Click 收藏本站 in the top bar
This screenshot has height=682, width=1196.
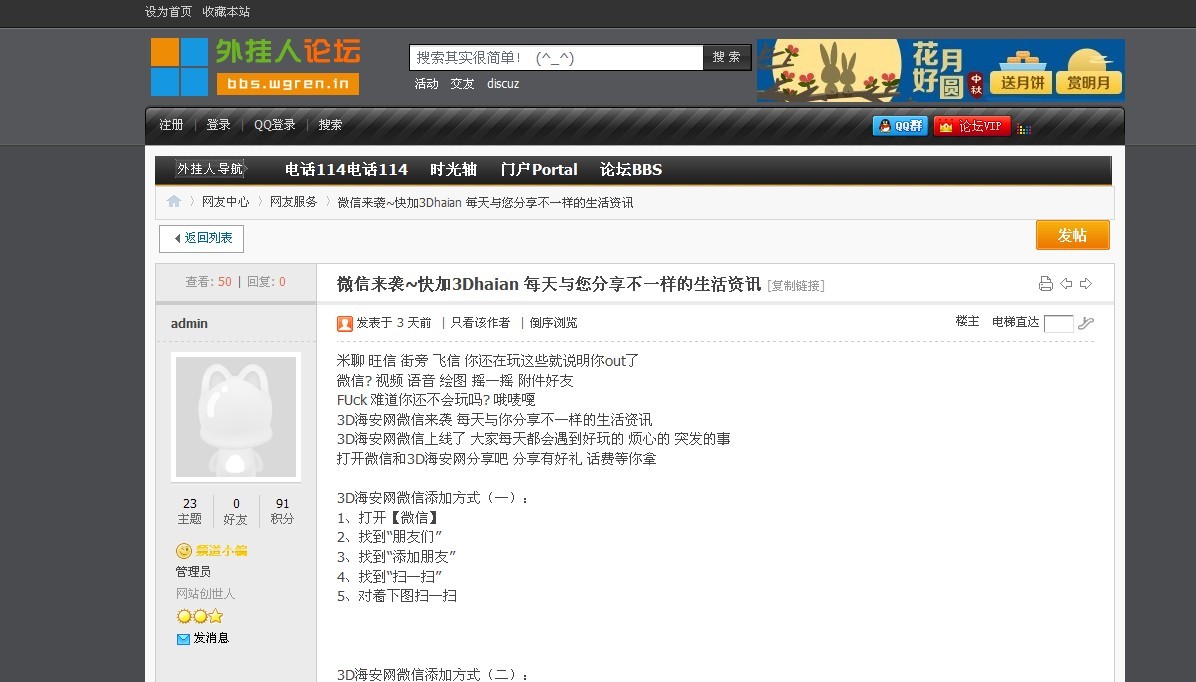227,11
